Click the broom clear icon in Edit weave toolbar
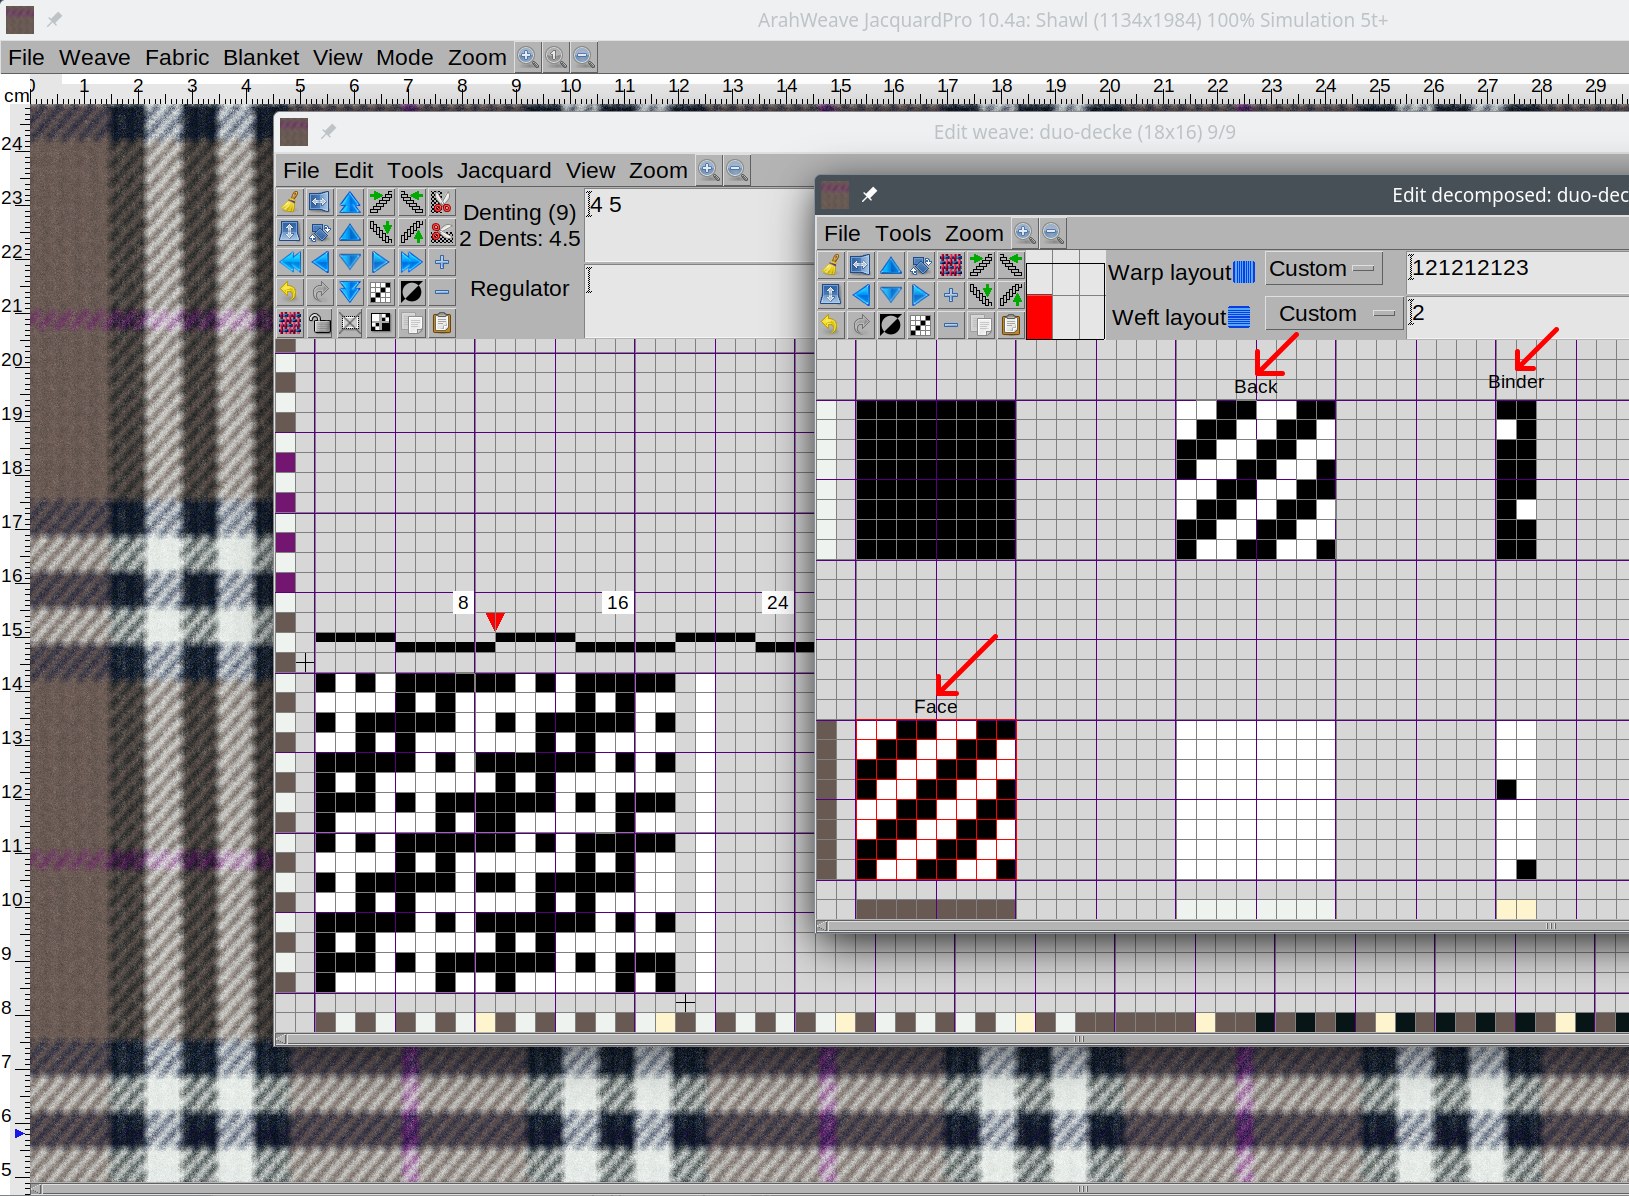 pyautogui.click(x=290, y=202)
